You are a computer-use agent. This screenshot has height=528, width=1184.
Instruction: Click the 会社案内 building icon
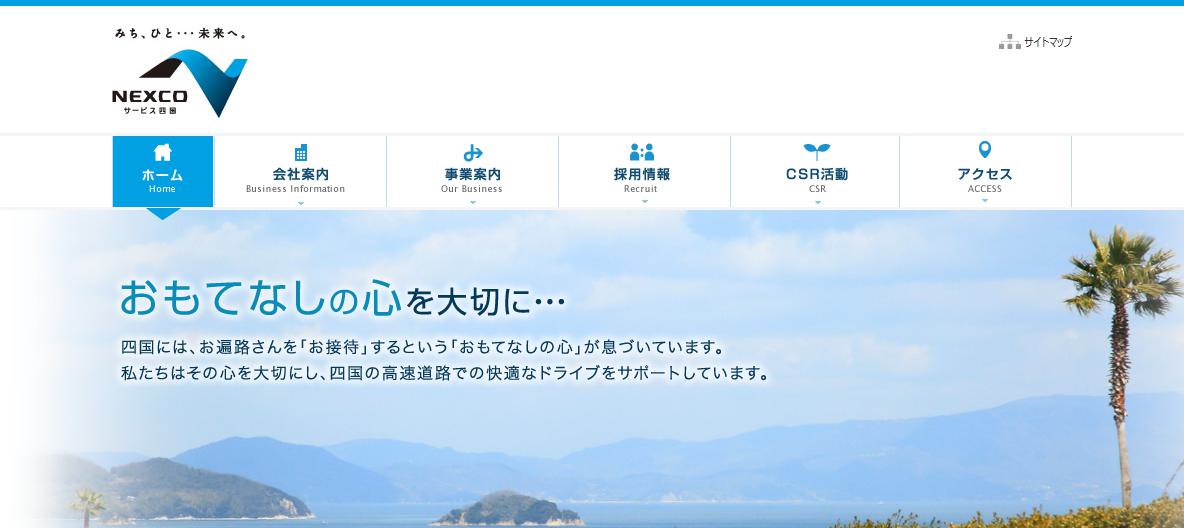pos(301,153)
